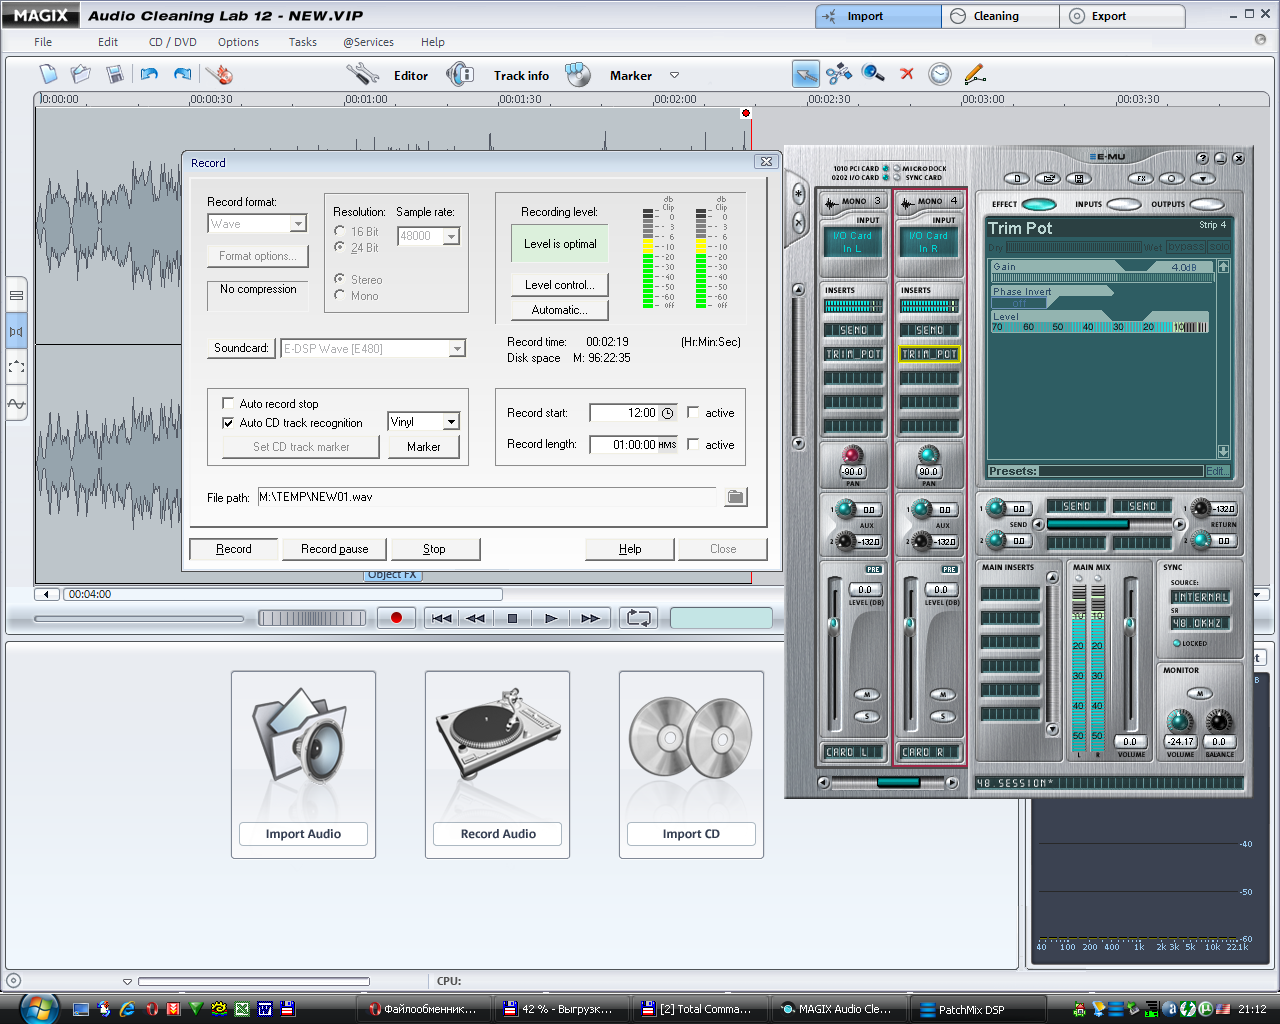This screenshot has height=1024, width=1280.
Task: Expand Marker toolbar dropdown arrow
Action: [x=674, y=75]
